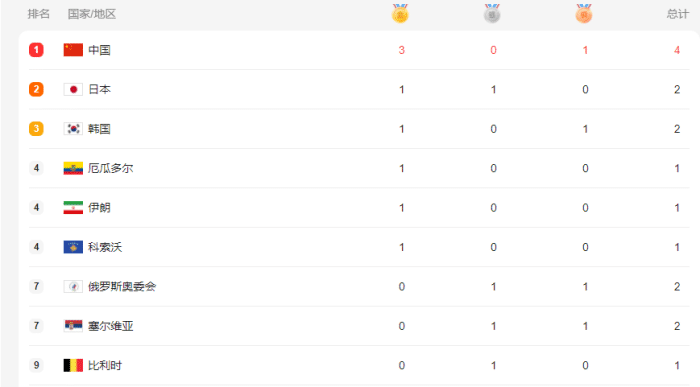Click the gold medal icon in the header

click(x=400, y=13)
